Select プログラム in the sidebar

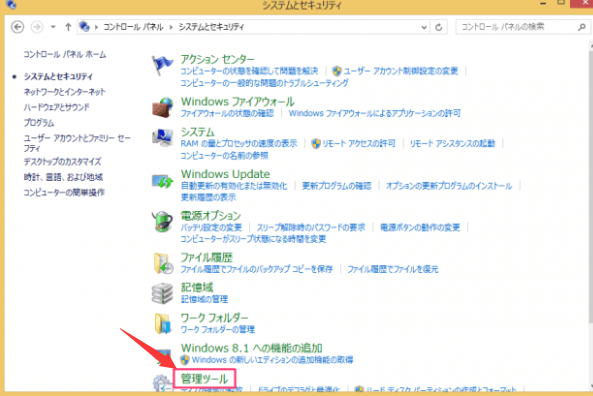point(39,123)
